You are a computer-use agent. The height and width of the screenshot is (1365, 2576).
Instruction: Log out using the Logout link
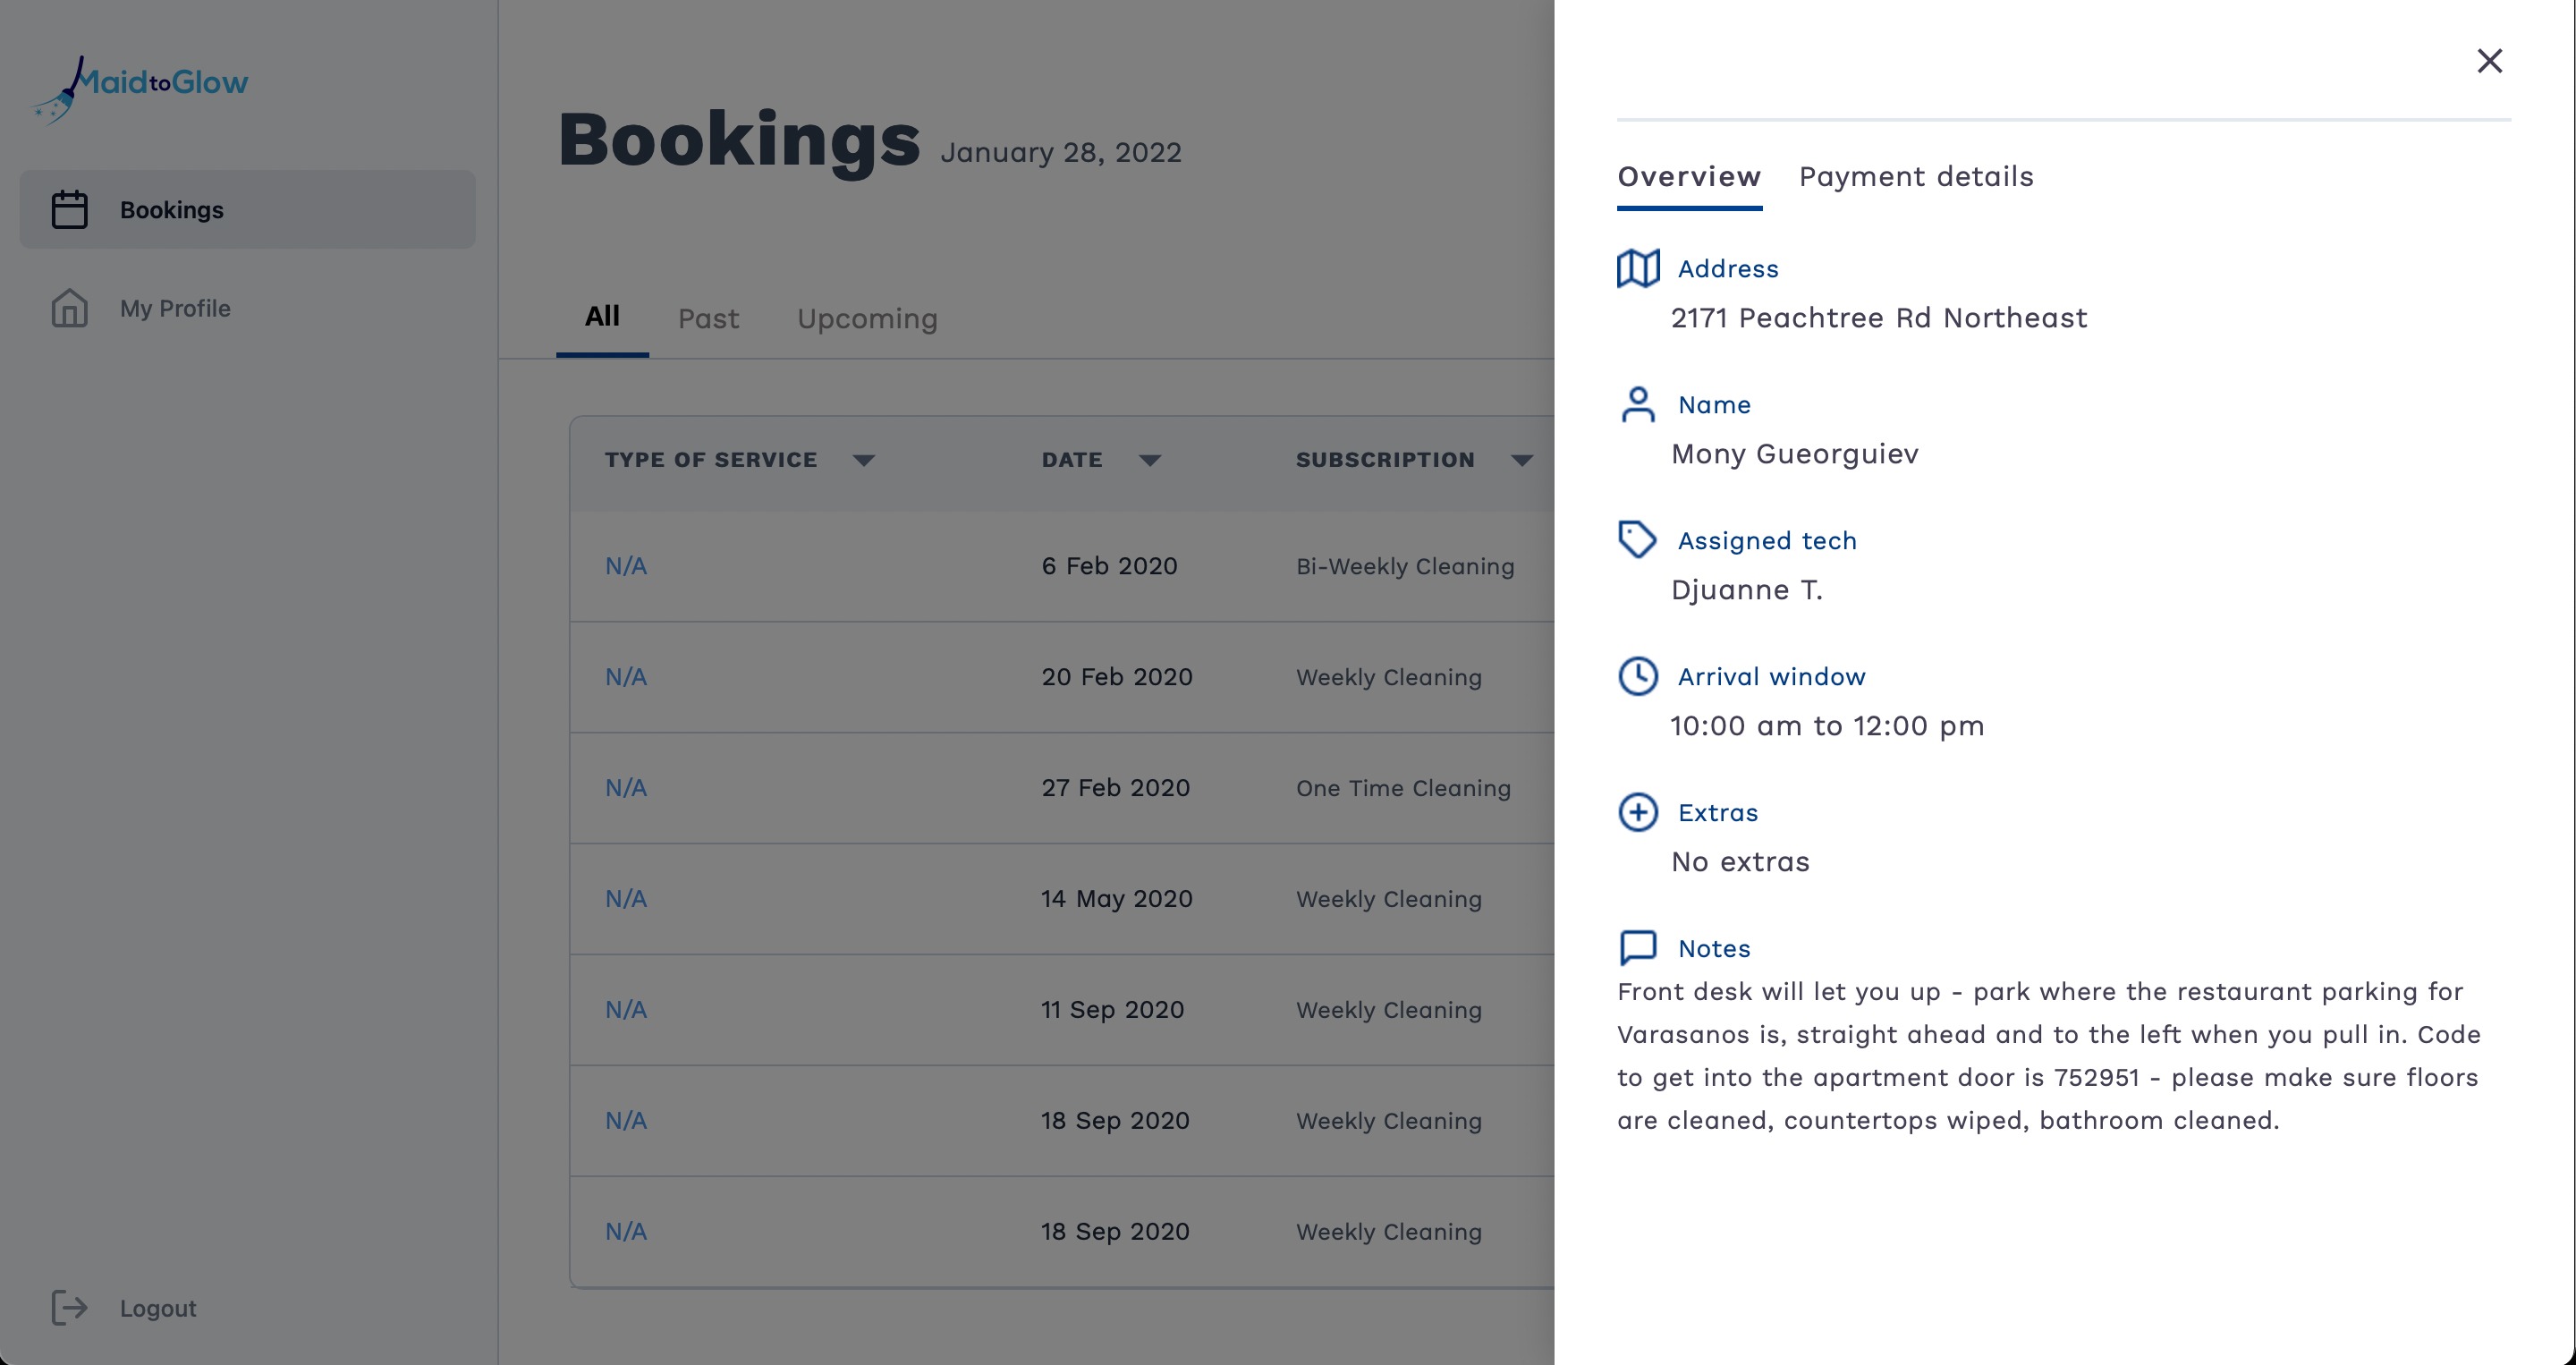(157, 1308)
